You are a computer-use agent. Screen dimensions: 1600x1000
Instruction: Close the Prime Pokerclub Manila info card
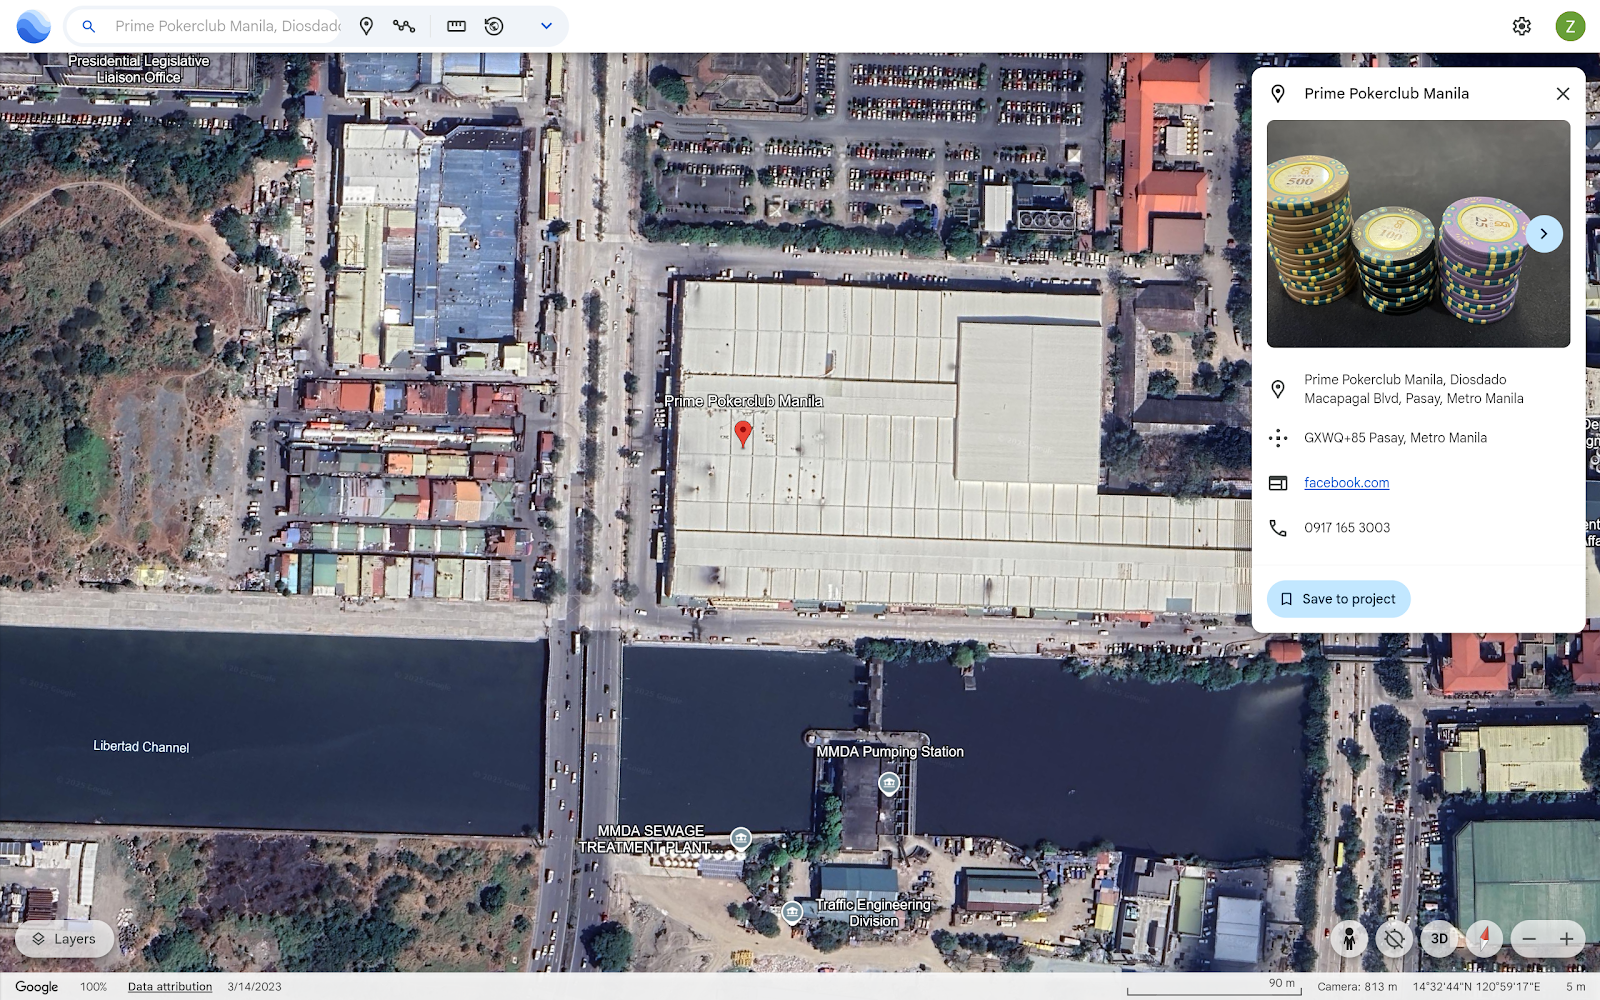[1563, 93]
